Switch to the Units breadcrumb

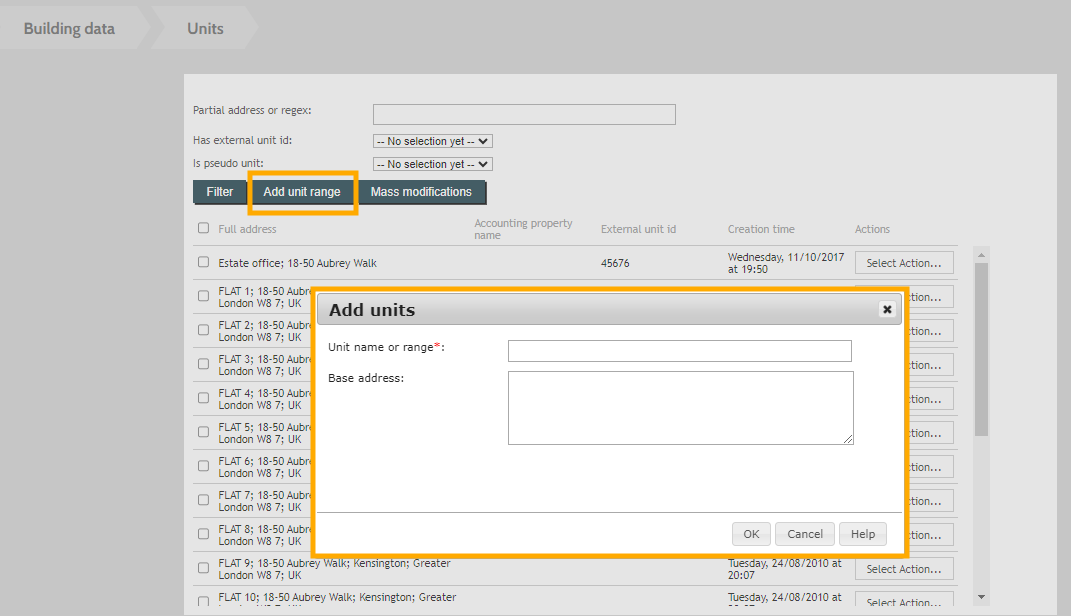point(205,28)
